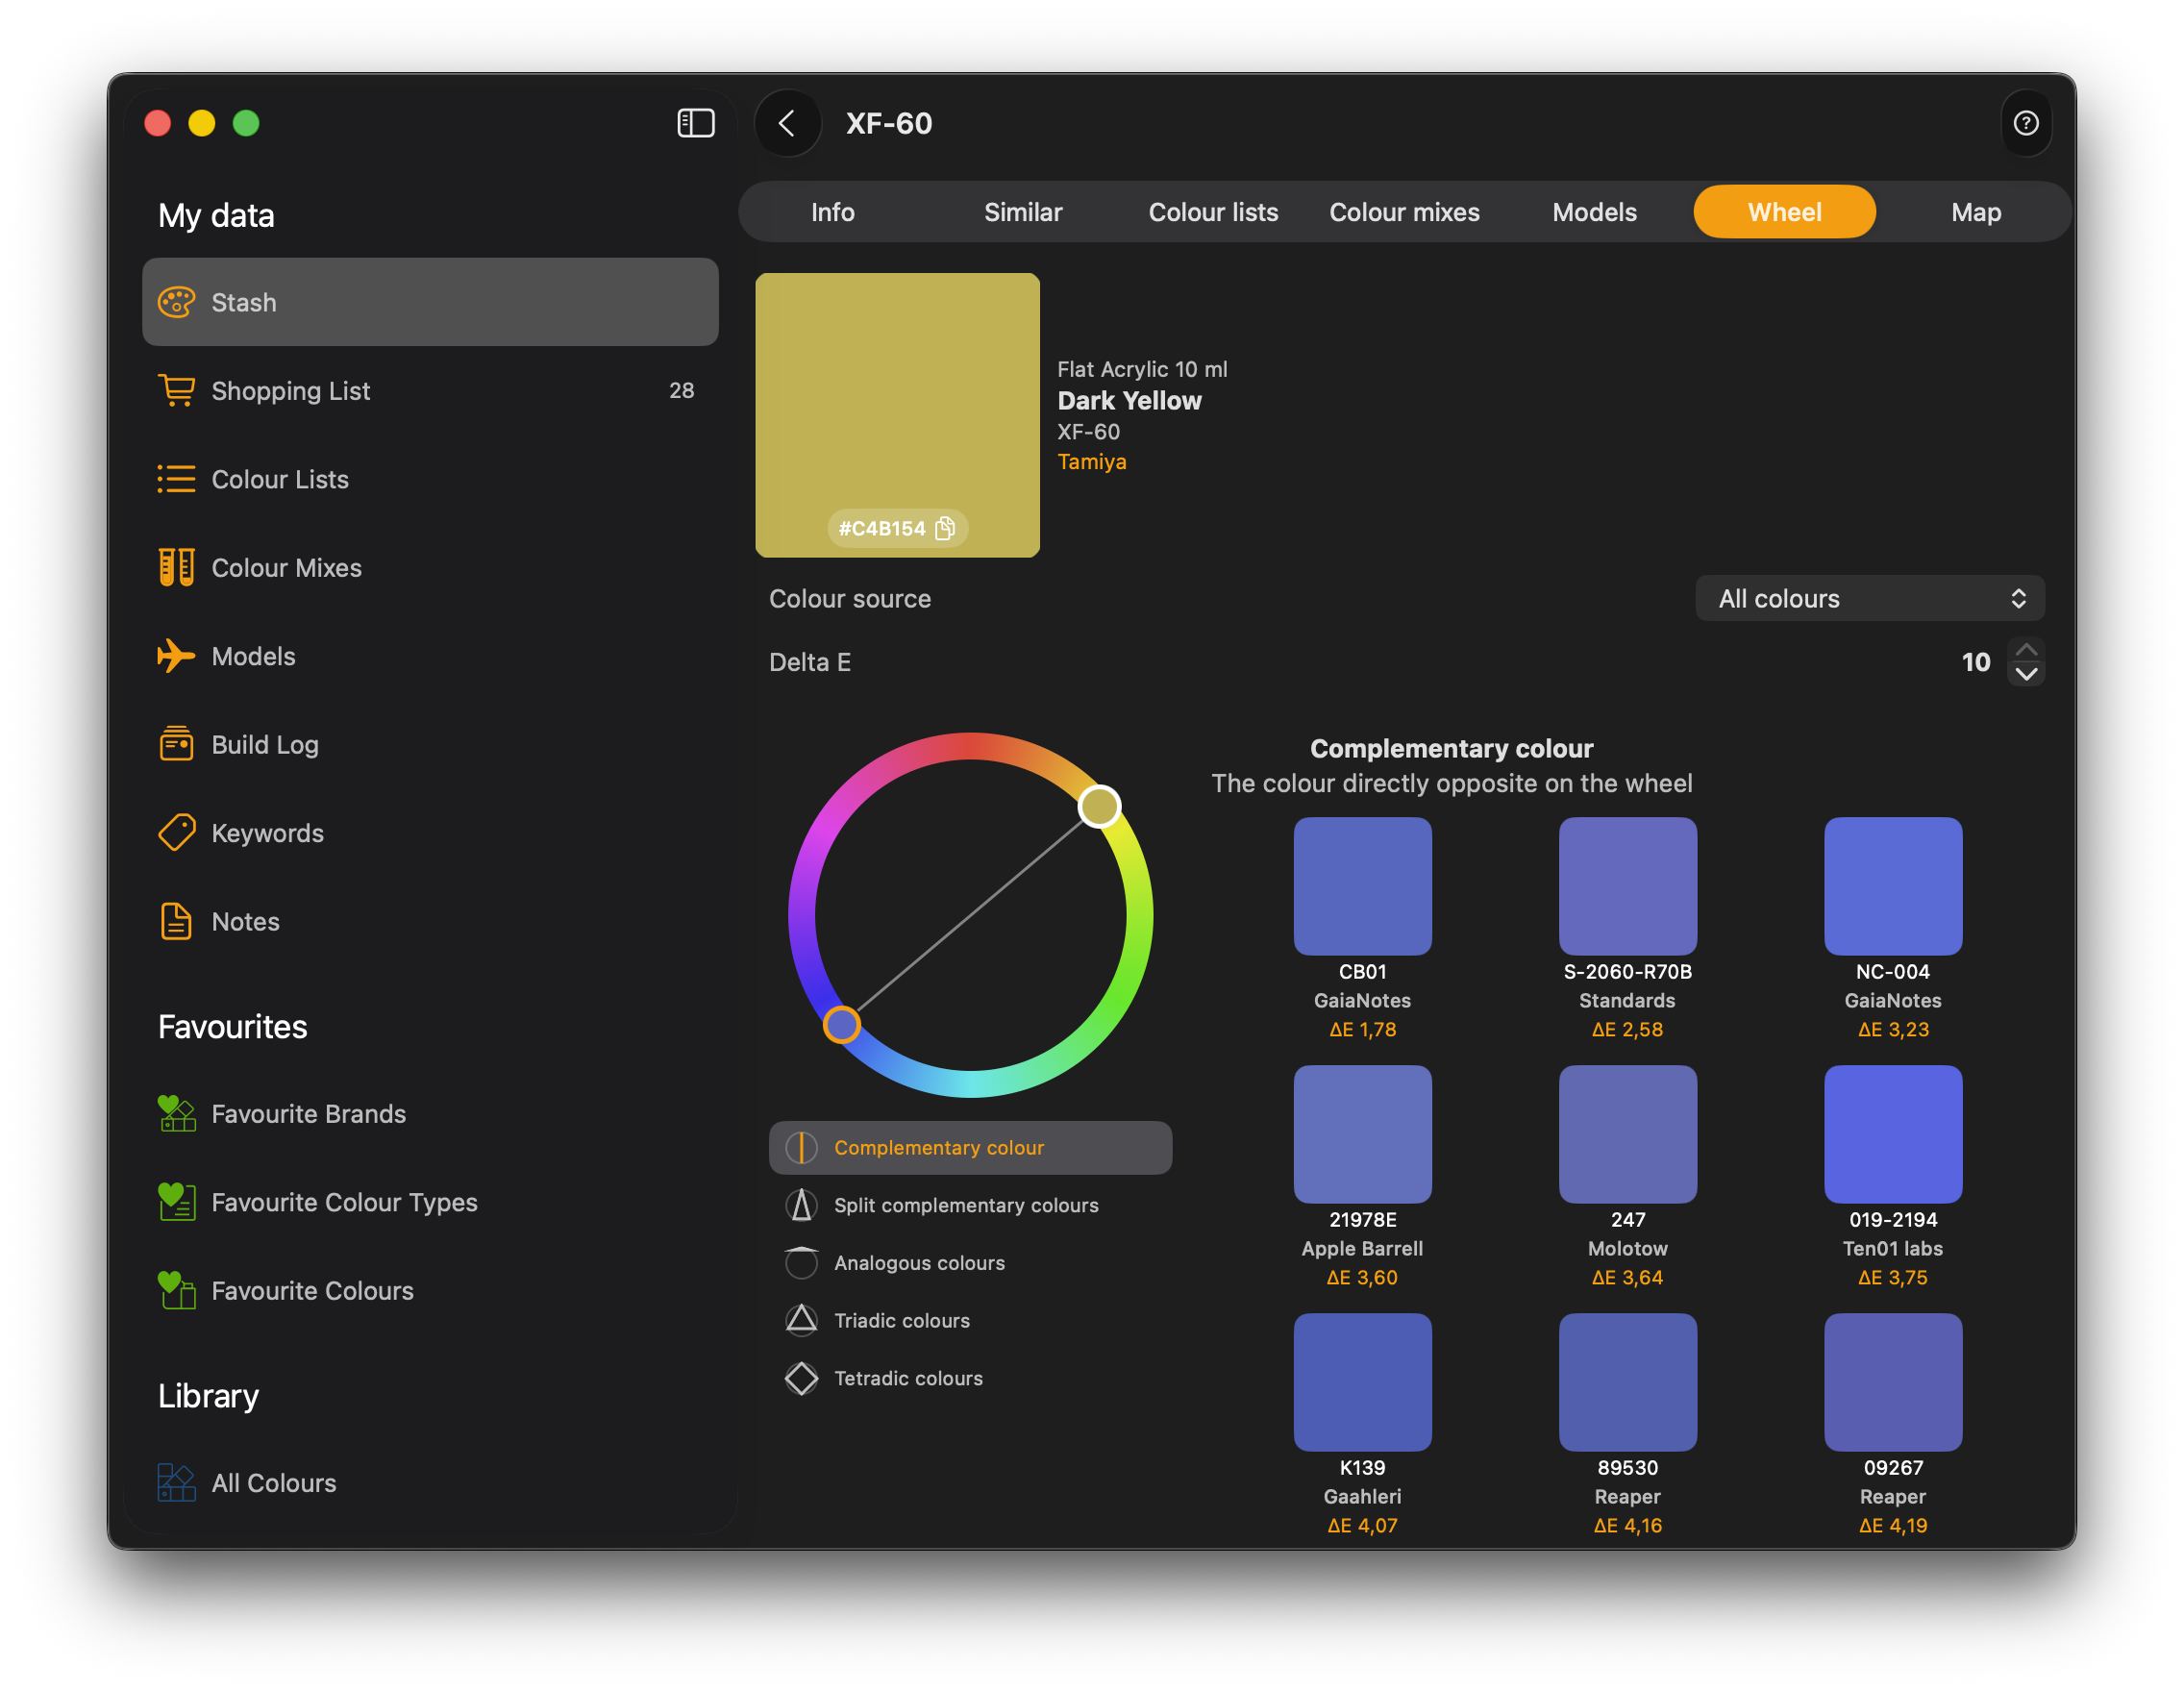Viewport: 2184px width, 1692px height.
Task: Select Complementary colour scheme
Action: pos(970,1147)
